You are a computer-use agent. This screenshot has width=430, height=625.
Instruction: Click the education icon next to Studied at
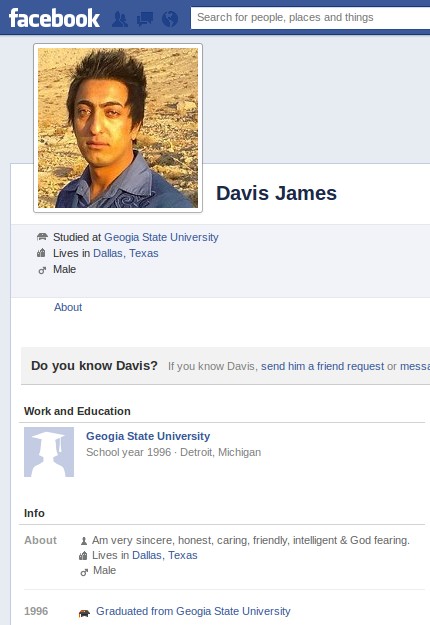42,237
